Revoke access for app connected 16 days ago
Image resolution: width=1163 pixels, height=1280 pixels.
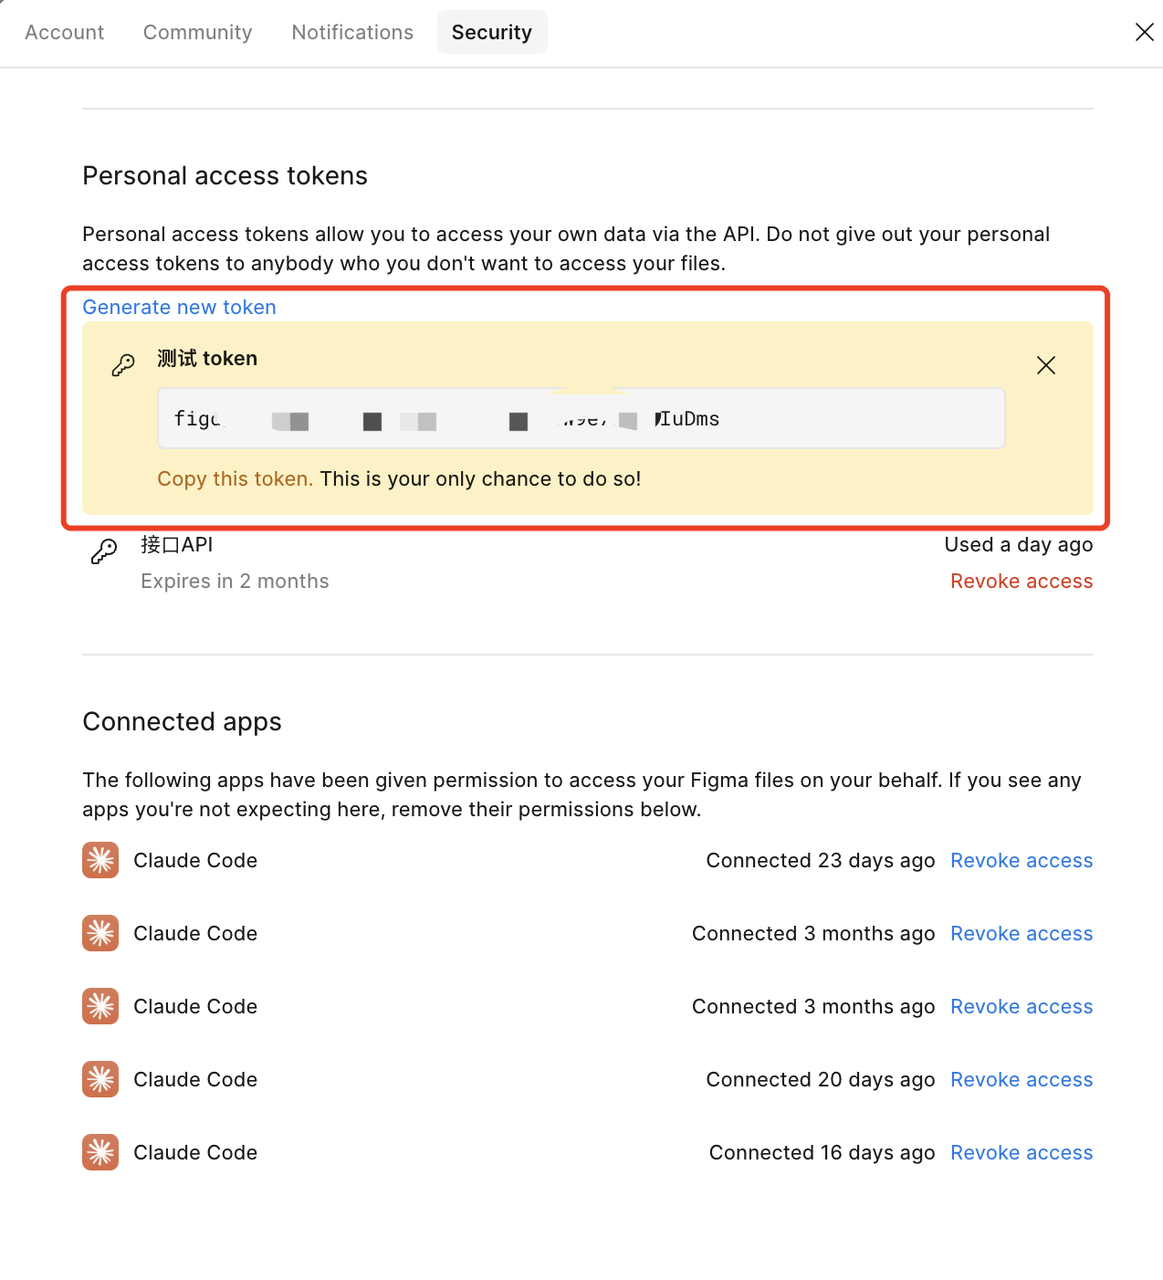1021,1152
